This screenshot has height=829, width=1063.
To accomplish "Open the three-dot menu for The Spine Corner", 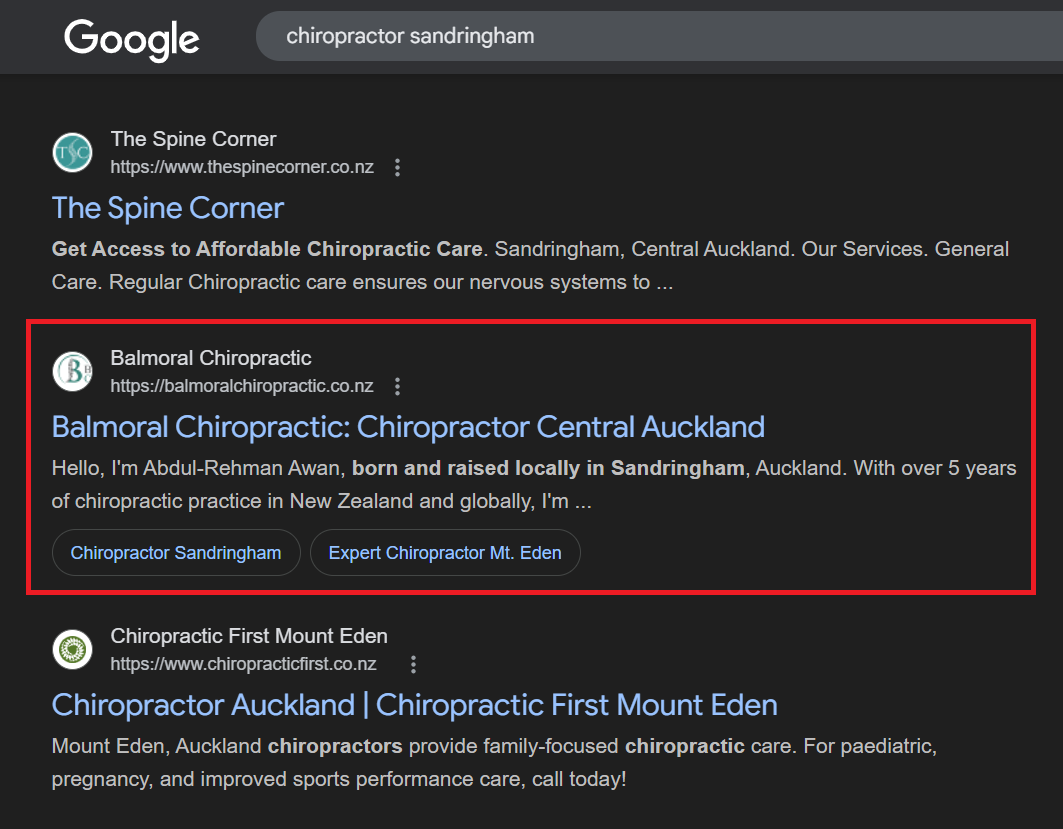I will pos(397,168).
